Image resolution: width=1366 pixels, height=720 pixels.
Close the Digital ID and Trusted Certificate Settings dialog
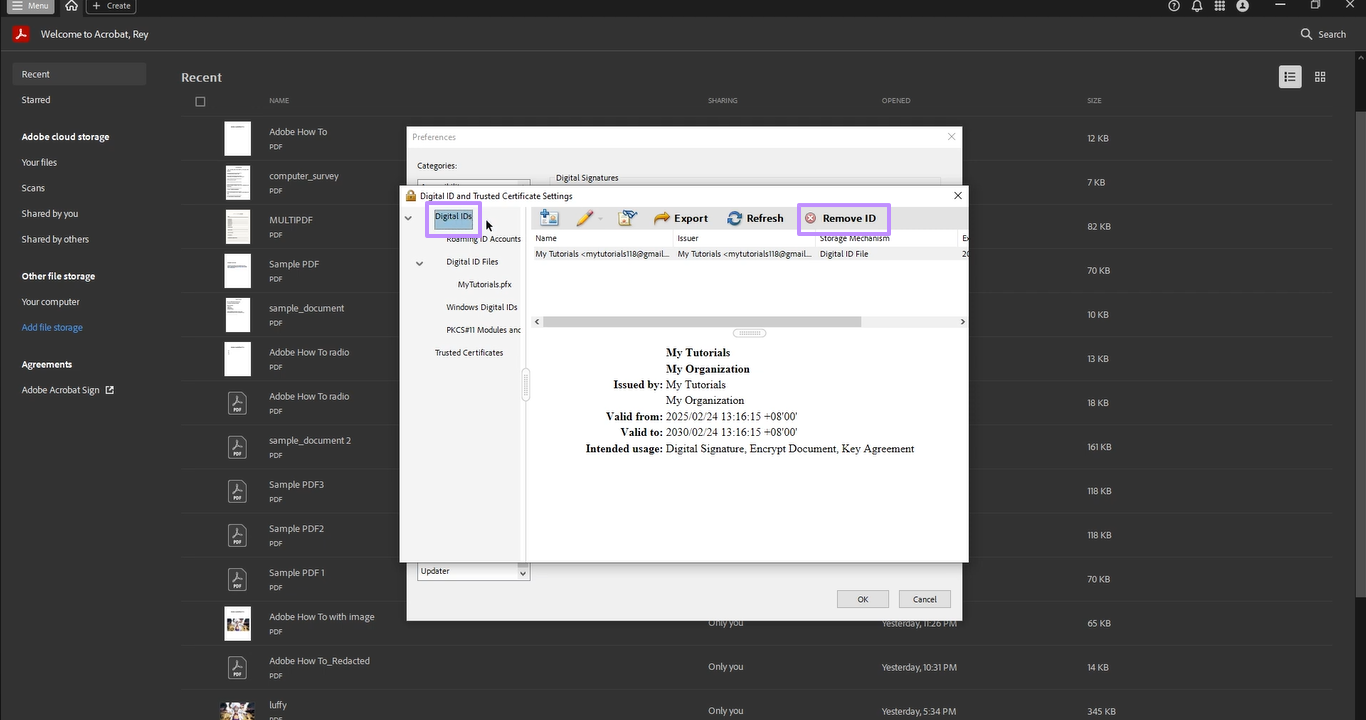[958, 195]
